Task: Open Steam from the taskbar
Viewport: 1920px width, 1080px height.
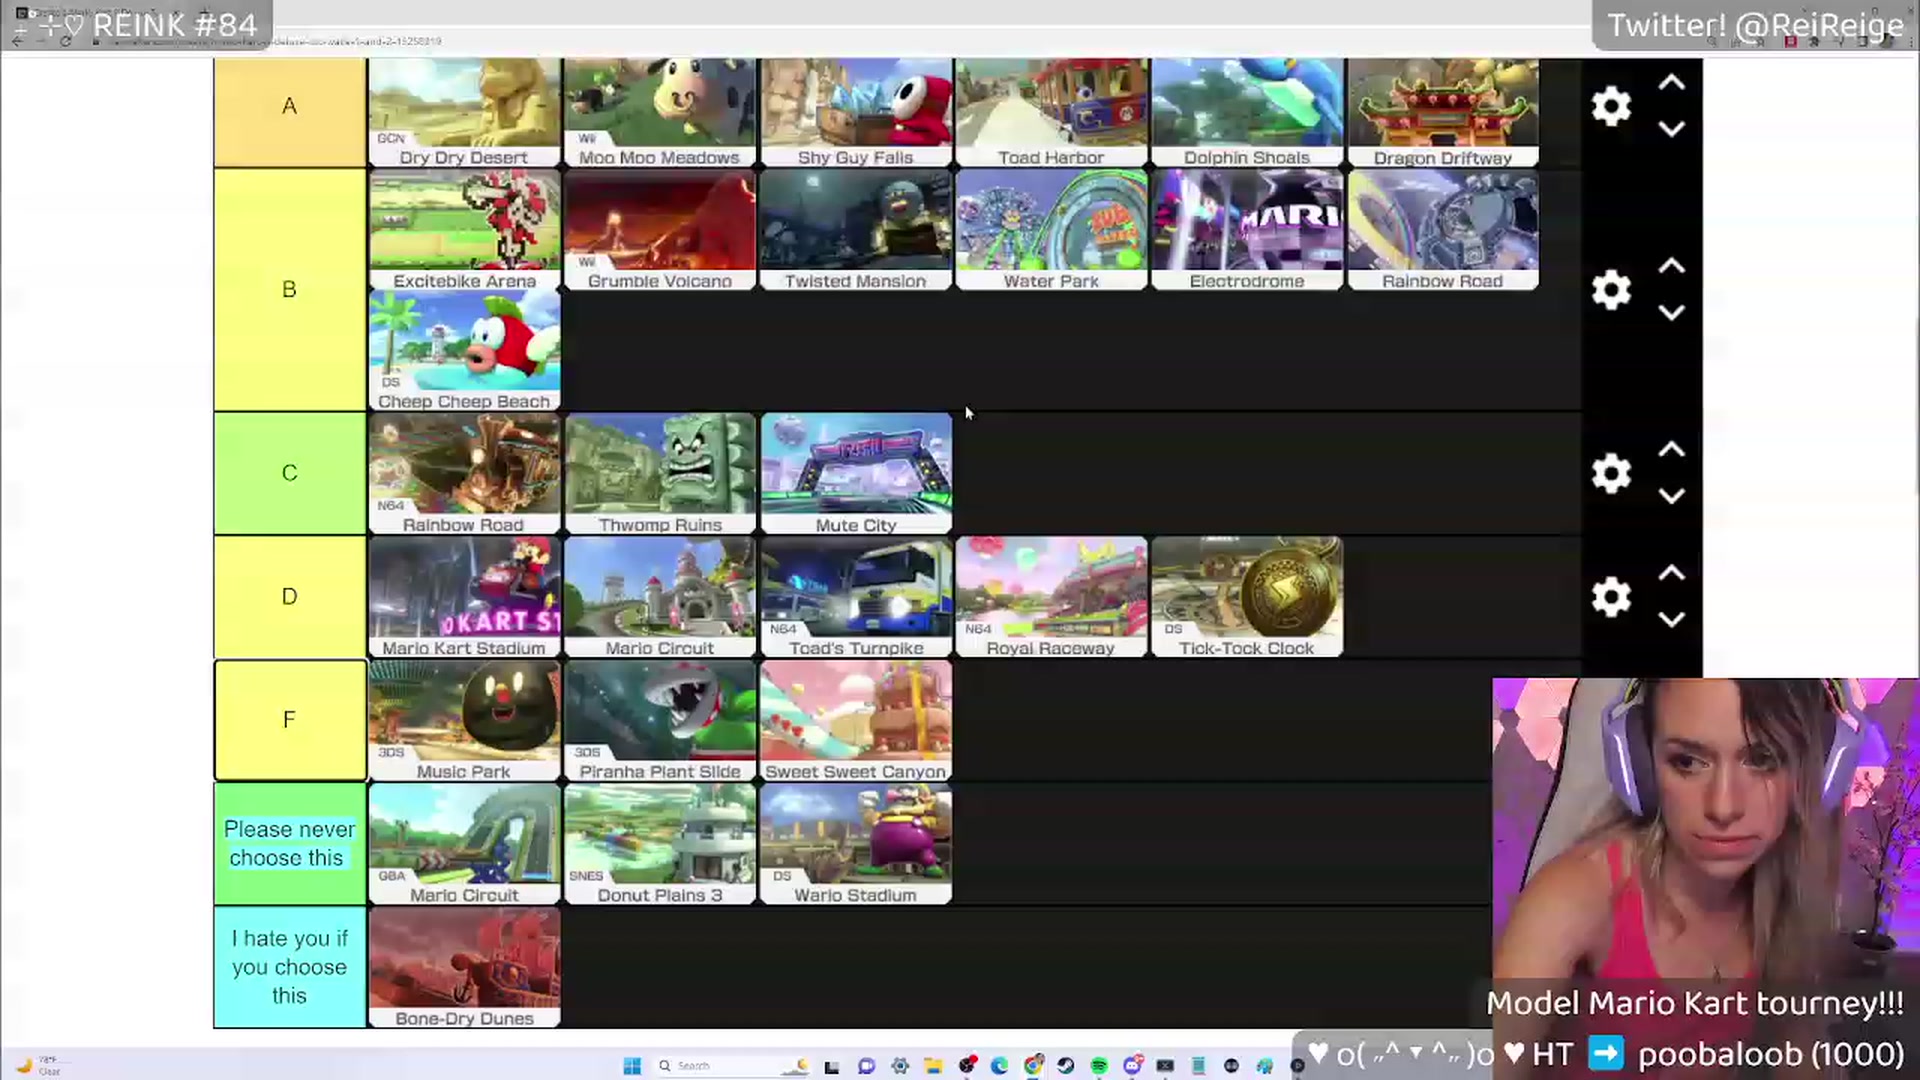Action: [1066, 1066]
